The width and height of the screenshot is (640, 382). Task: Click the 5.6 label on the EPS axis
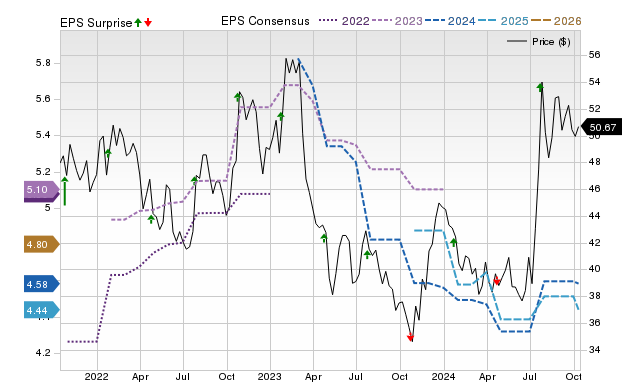click(43, 99)
